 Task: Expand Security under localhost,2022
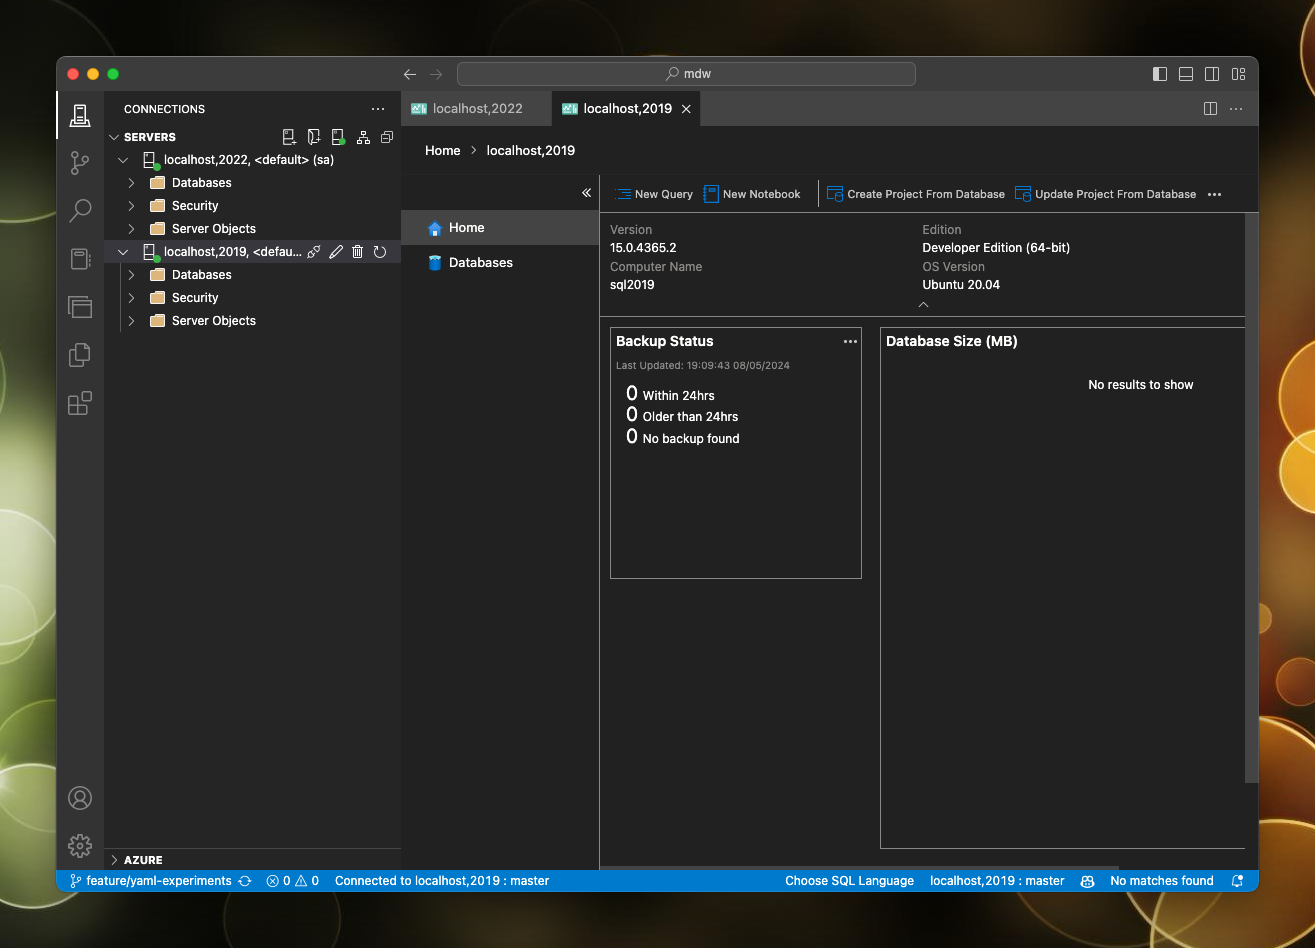tap(131, 206)
